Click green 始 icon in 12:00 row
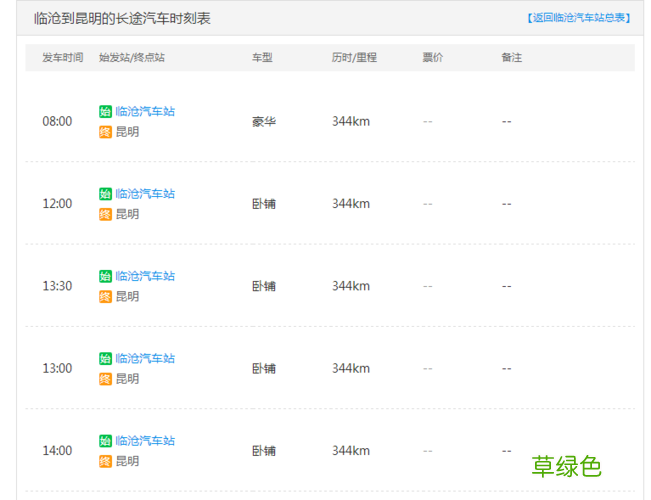651x500 pixels. [105, 194]
